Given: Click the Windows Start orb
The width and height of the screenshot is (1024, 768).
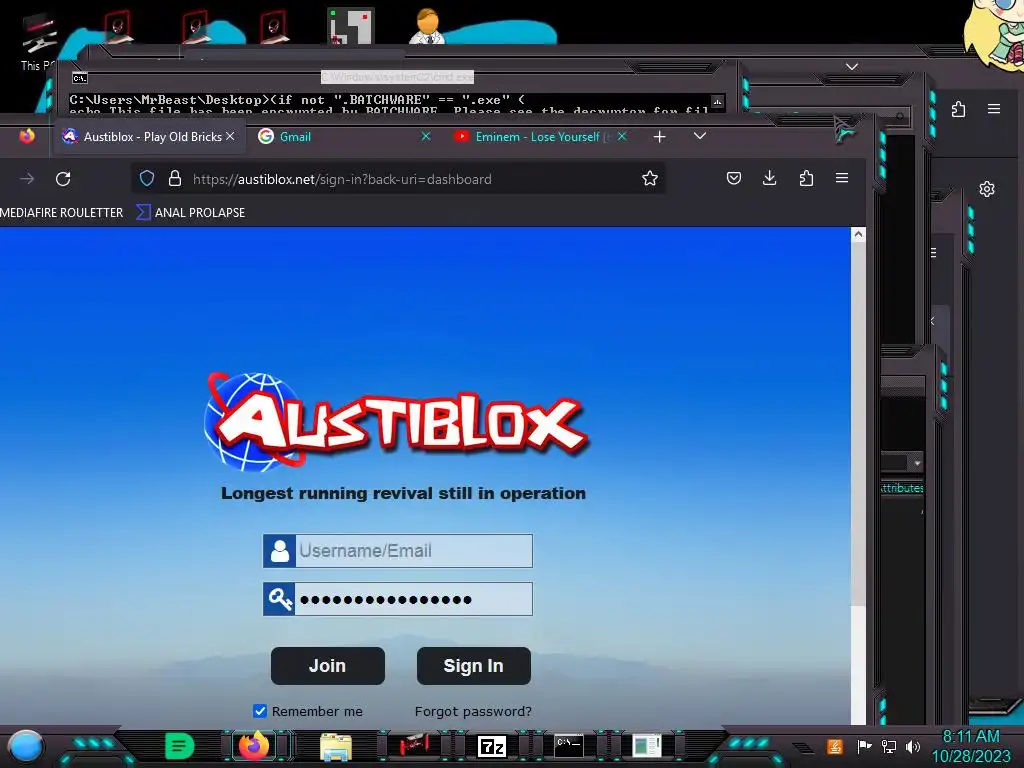Looking at the screenshot, I should click(25, 746).
